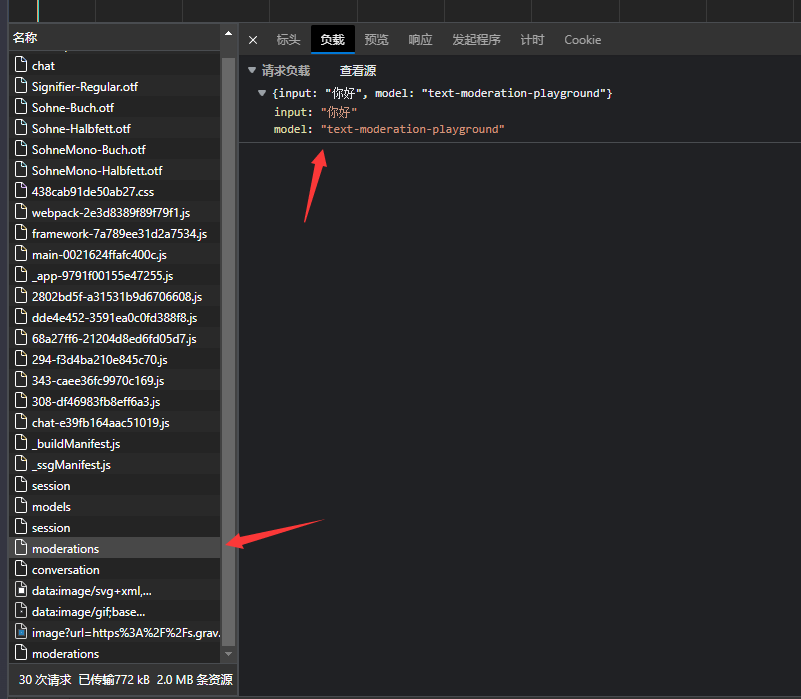Click file icon of 2802bd5f-a31531b9d6706608.js
The image size is (801, 699).
[x=21, y=295]
